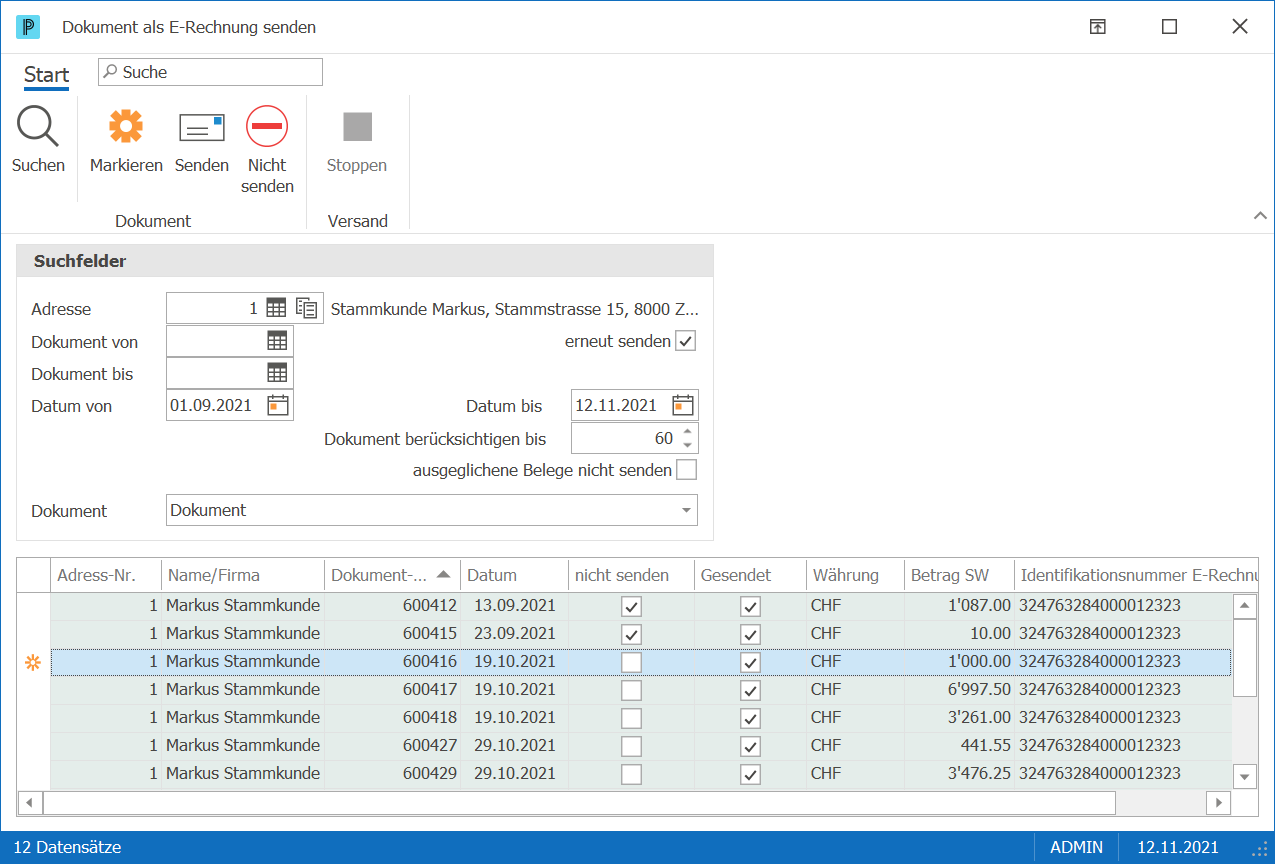Click ADMIN in the status bar
Image resolution: width=1275 pixels, height=864 pixels.
tap(1076, 847)
